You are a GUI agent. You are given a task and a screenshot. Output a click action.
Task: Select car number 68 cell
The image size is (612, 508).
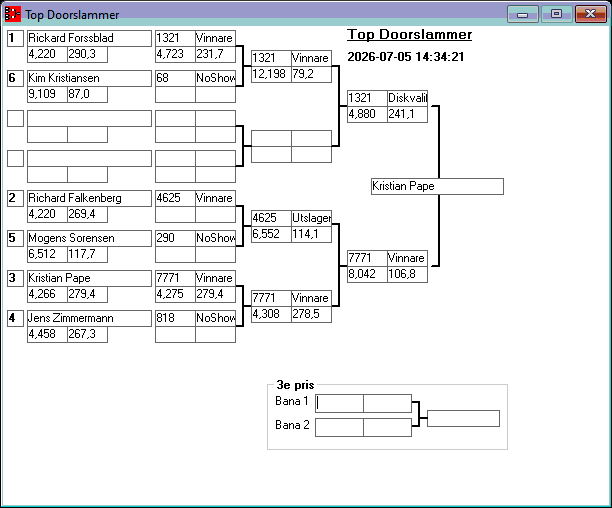click(x=175, y=78)
